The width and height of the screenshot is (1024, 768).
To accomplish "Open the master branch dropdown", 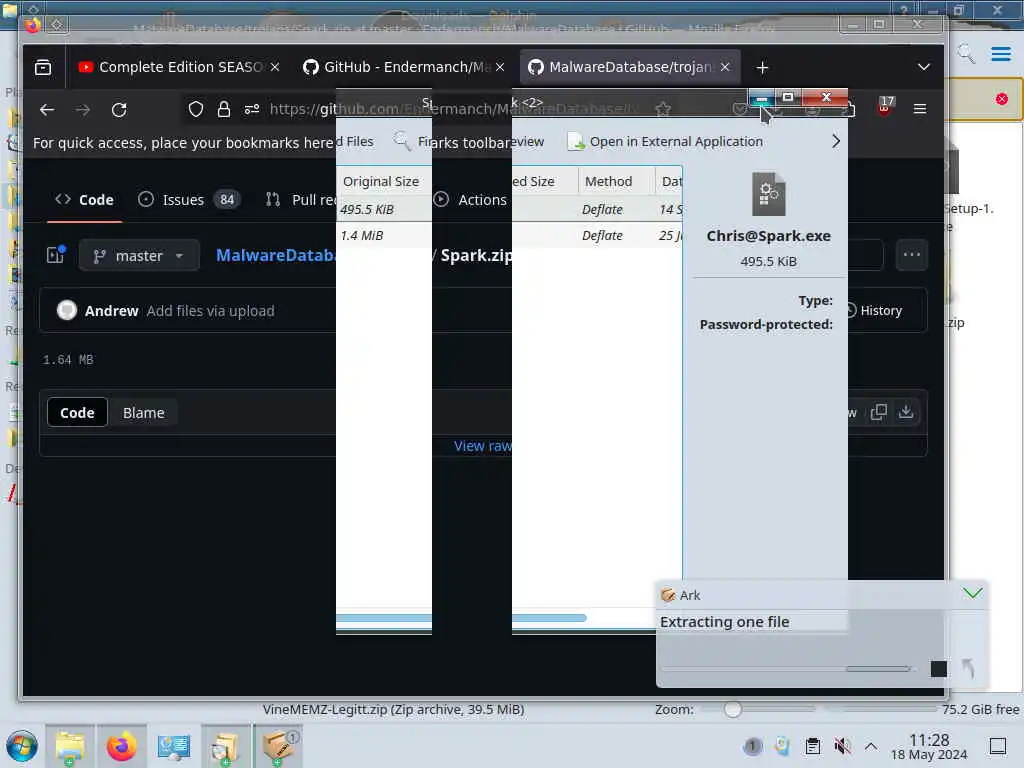I will (x=139, y=255).
